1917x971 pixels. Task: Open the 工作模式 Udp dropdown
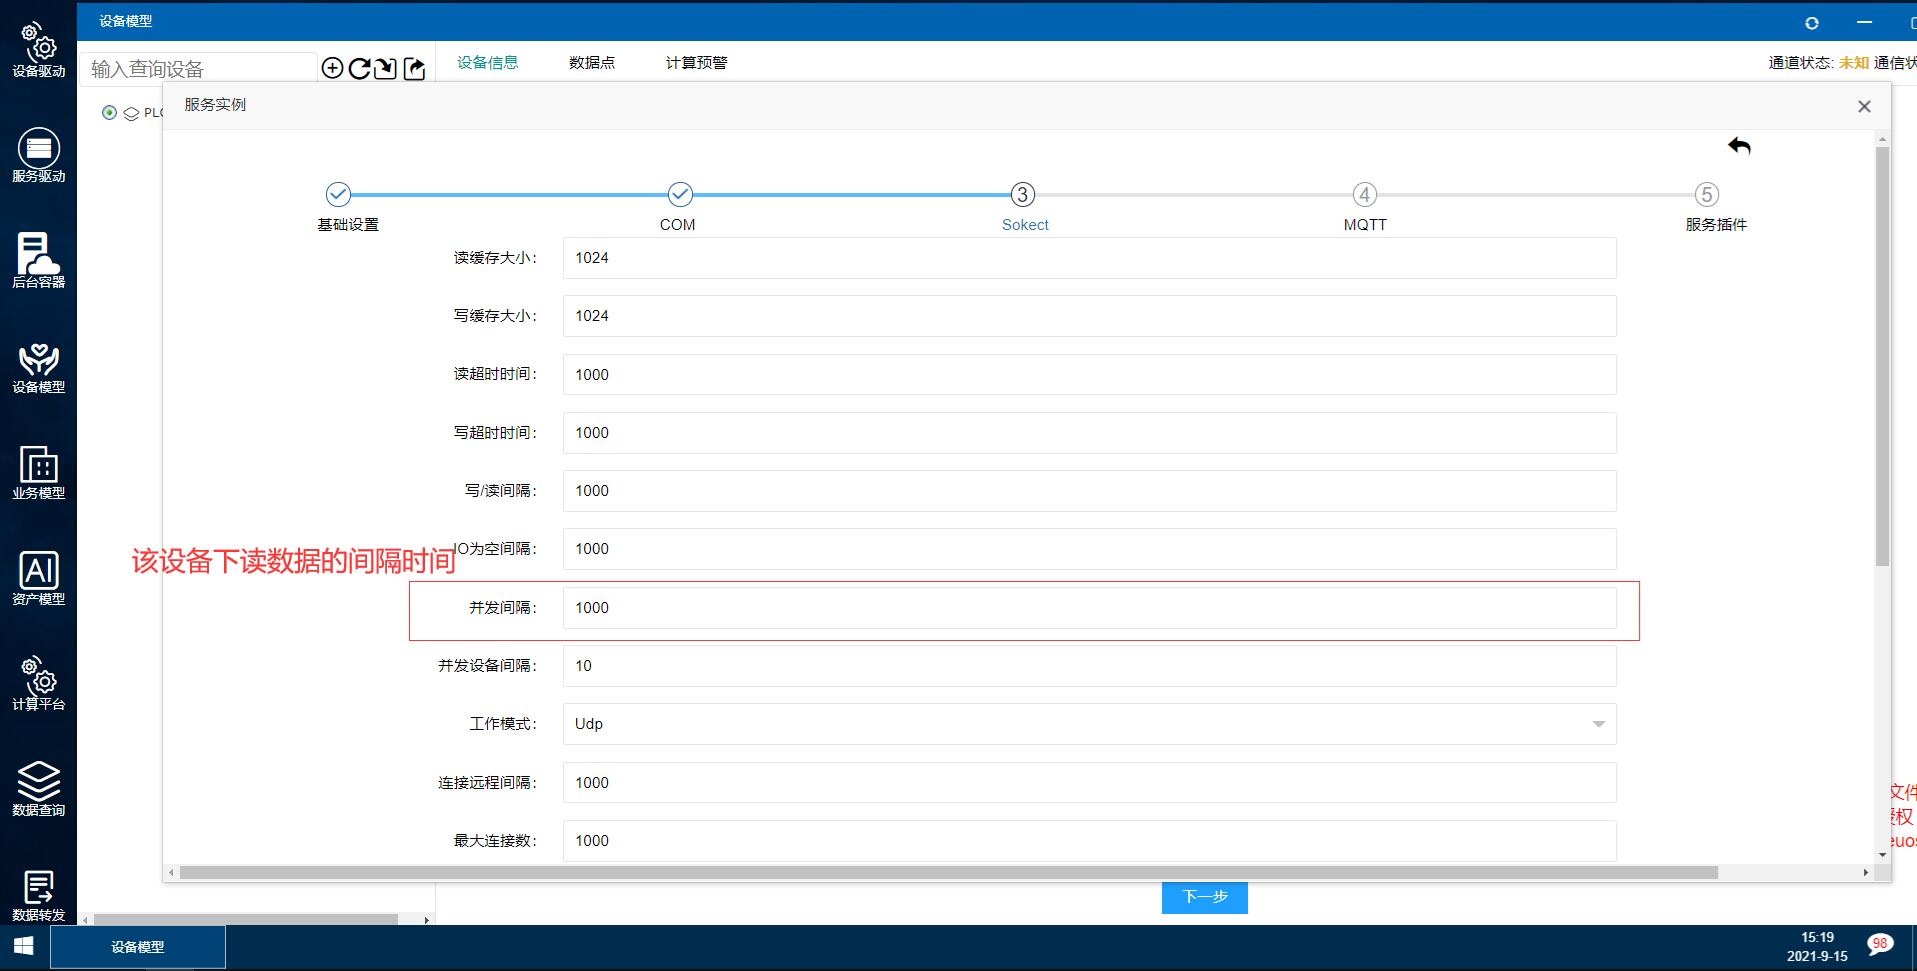(1089, 724)
